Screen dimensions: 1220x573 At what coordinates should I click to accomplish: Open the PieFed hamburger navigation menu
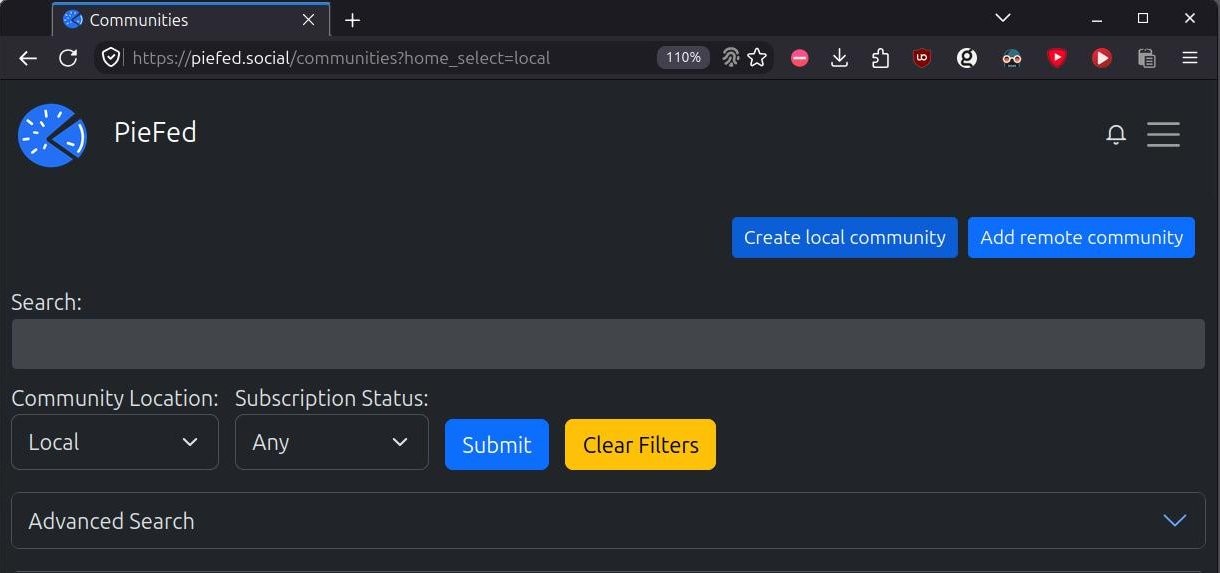pyautogui.click(x=1163, y=134)
